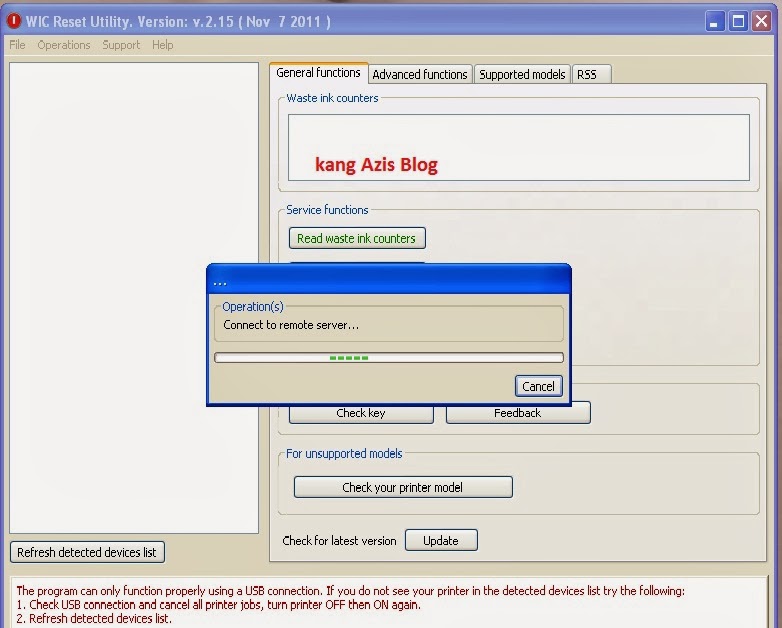The width and height of the screenshot is (782, 628).
Task: Open the Help menu
Action: (x=163, y=45)
